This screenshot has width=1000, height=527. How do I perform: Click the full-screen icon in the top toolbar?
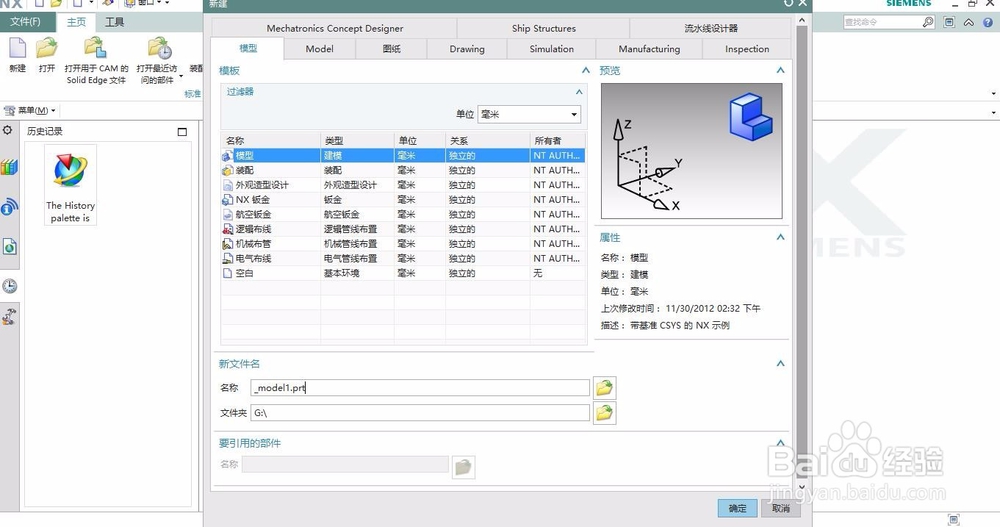tap(949, 22)
